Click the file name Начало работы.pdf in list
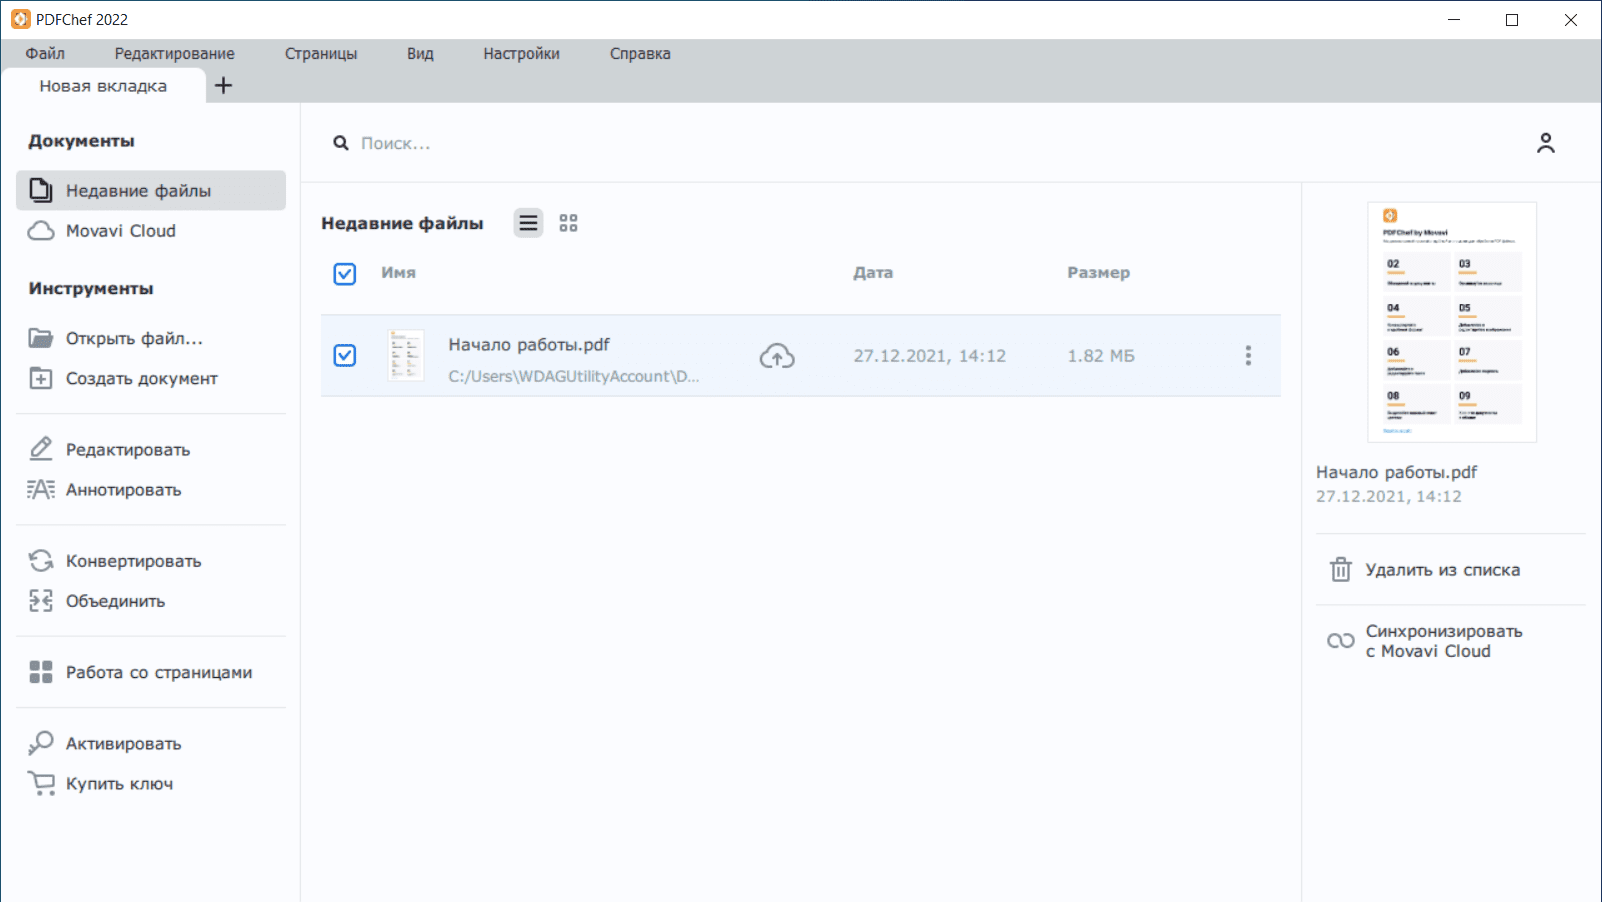This screenshot has height=902, width=1602. coord(529,345)
